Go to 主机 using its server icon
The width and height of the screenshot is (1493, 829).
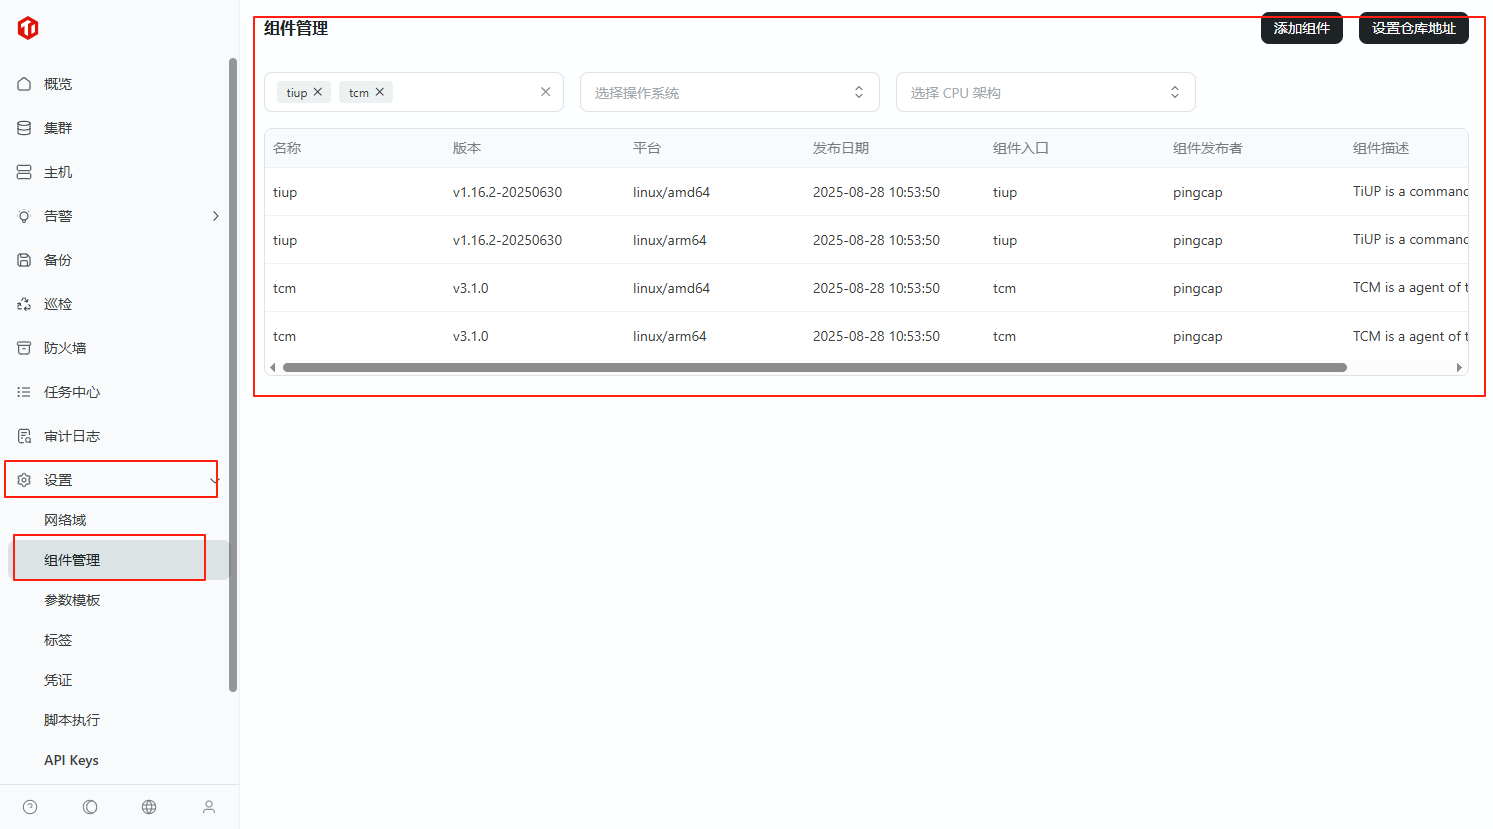(x=24, y=172)
